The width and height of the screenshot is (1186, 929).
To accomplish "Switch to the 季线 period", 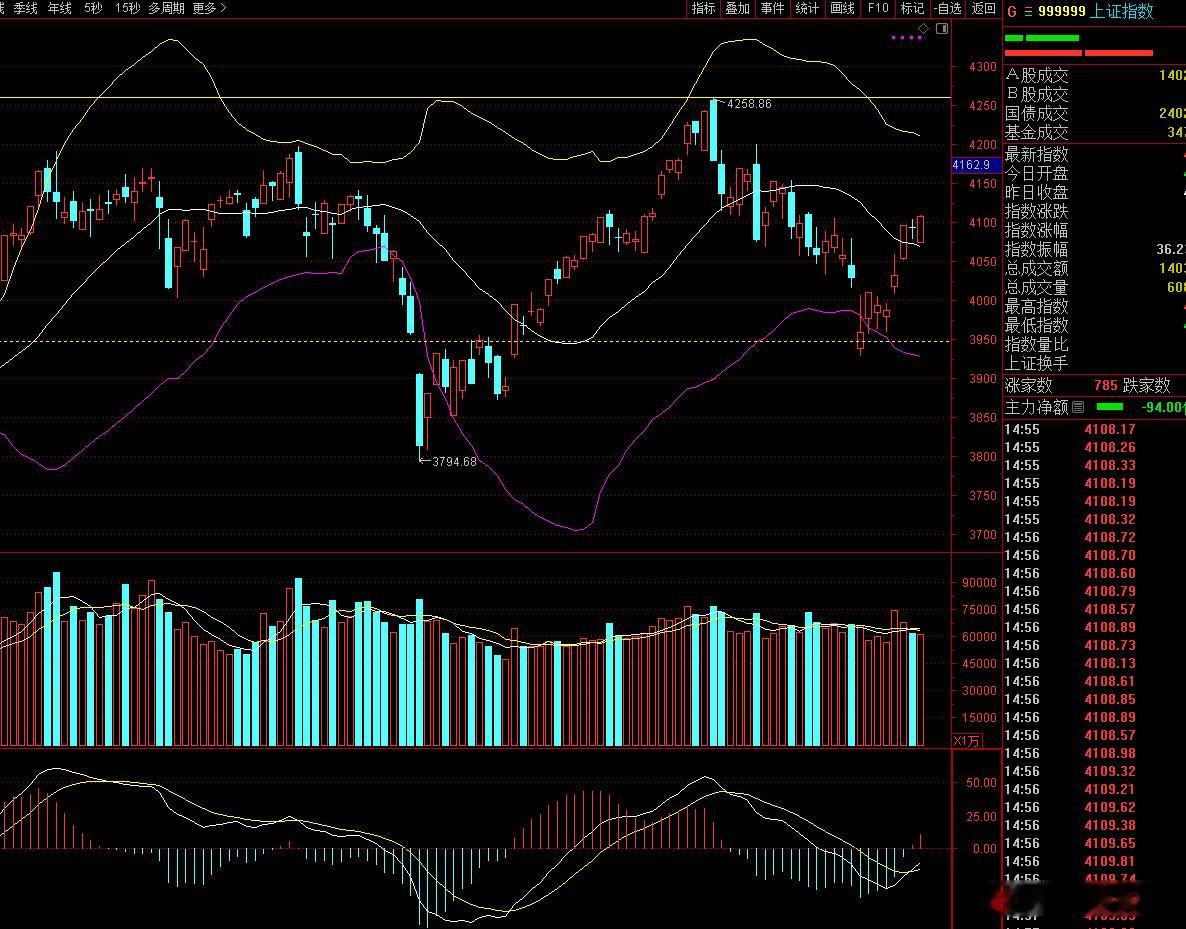I will pos(25,8).
